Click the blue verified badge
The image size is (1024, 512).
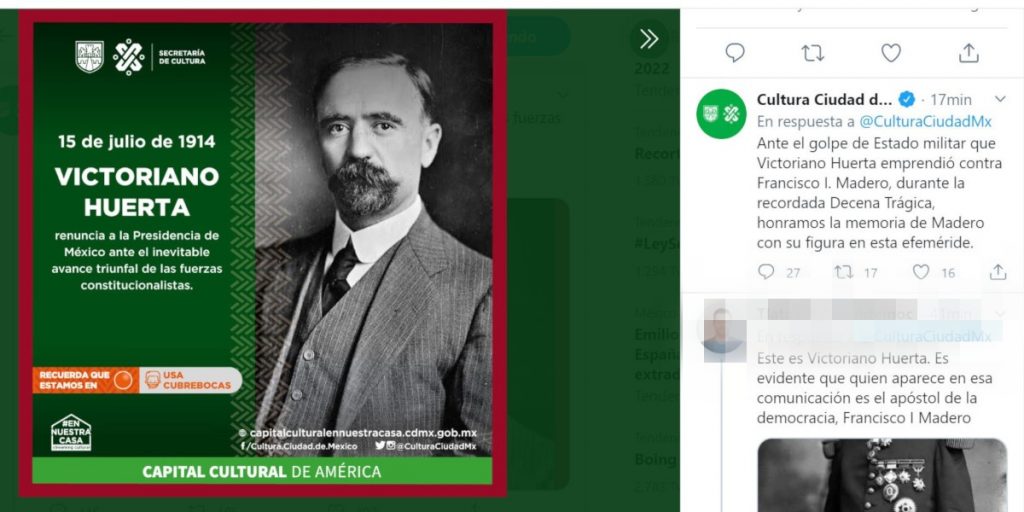pyautogui.click(x=906, y=99)
